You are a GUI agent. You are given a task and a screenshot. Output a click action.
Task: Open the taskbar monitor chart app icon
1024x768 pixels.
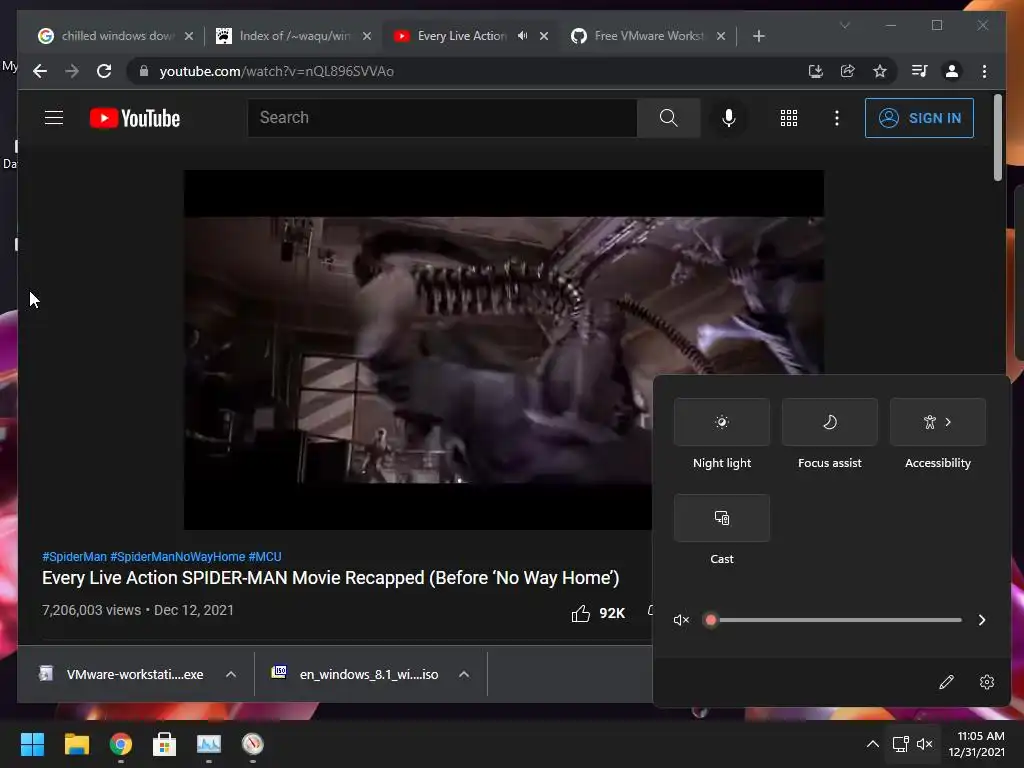pyautogui.click(x=209, y=744)
